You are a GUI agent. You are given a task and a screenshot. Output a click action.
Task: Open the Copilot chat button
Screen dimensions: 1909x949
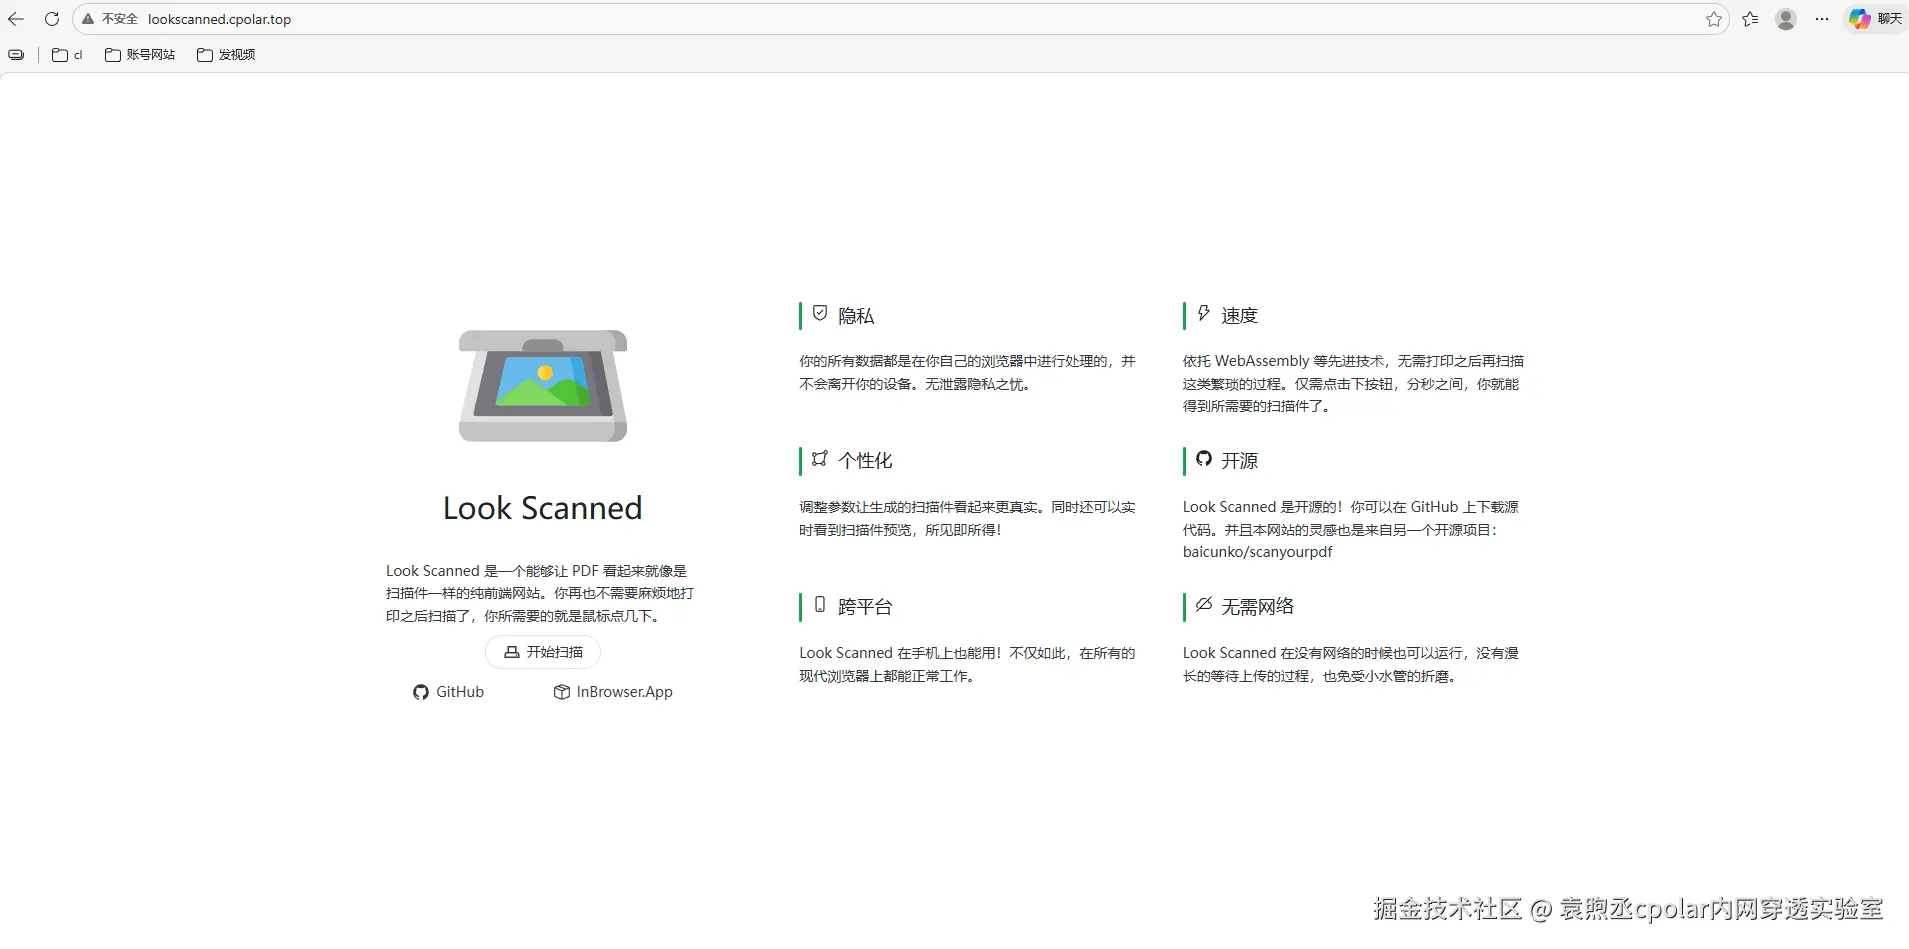[1875, 19]
